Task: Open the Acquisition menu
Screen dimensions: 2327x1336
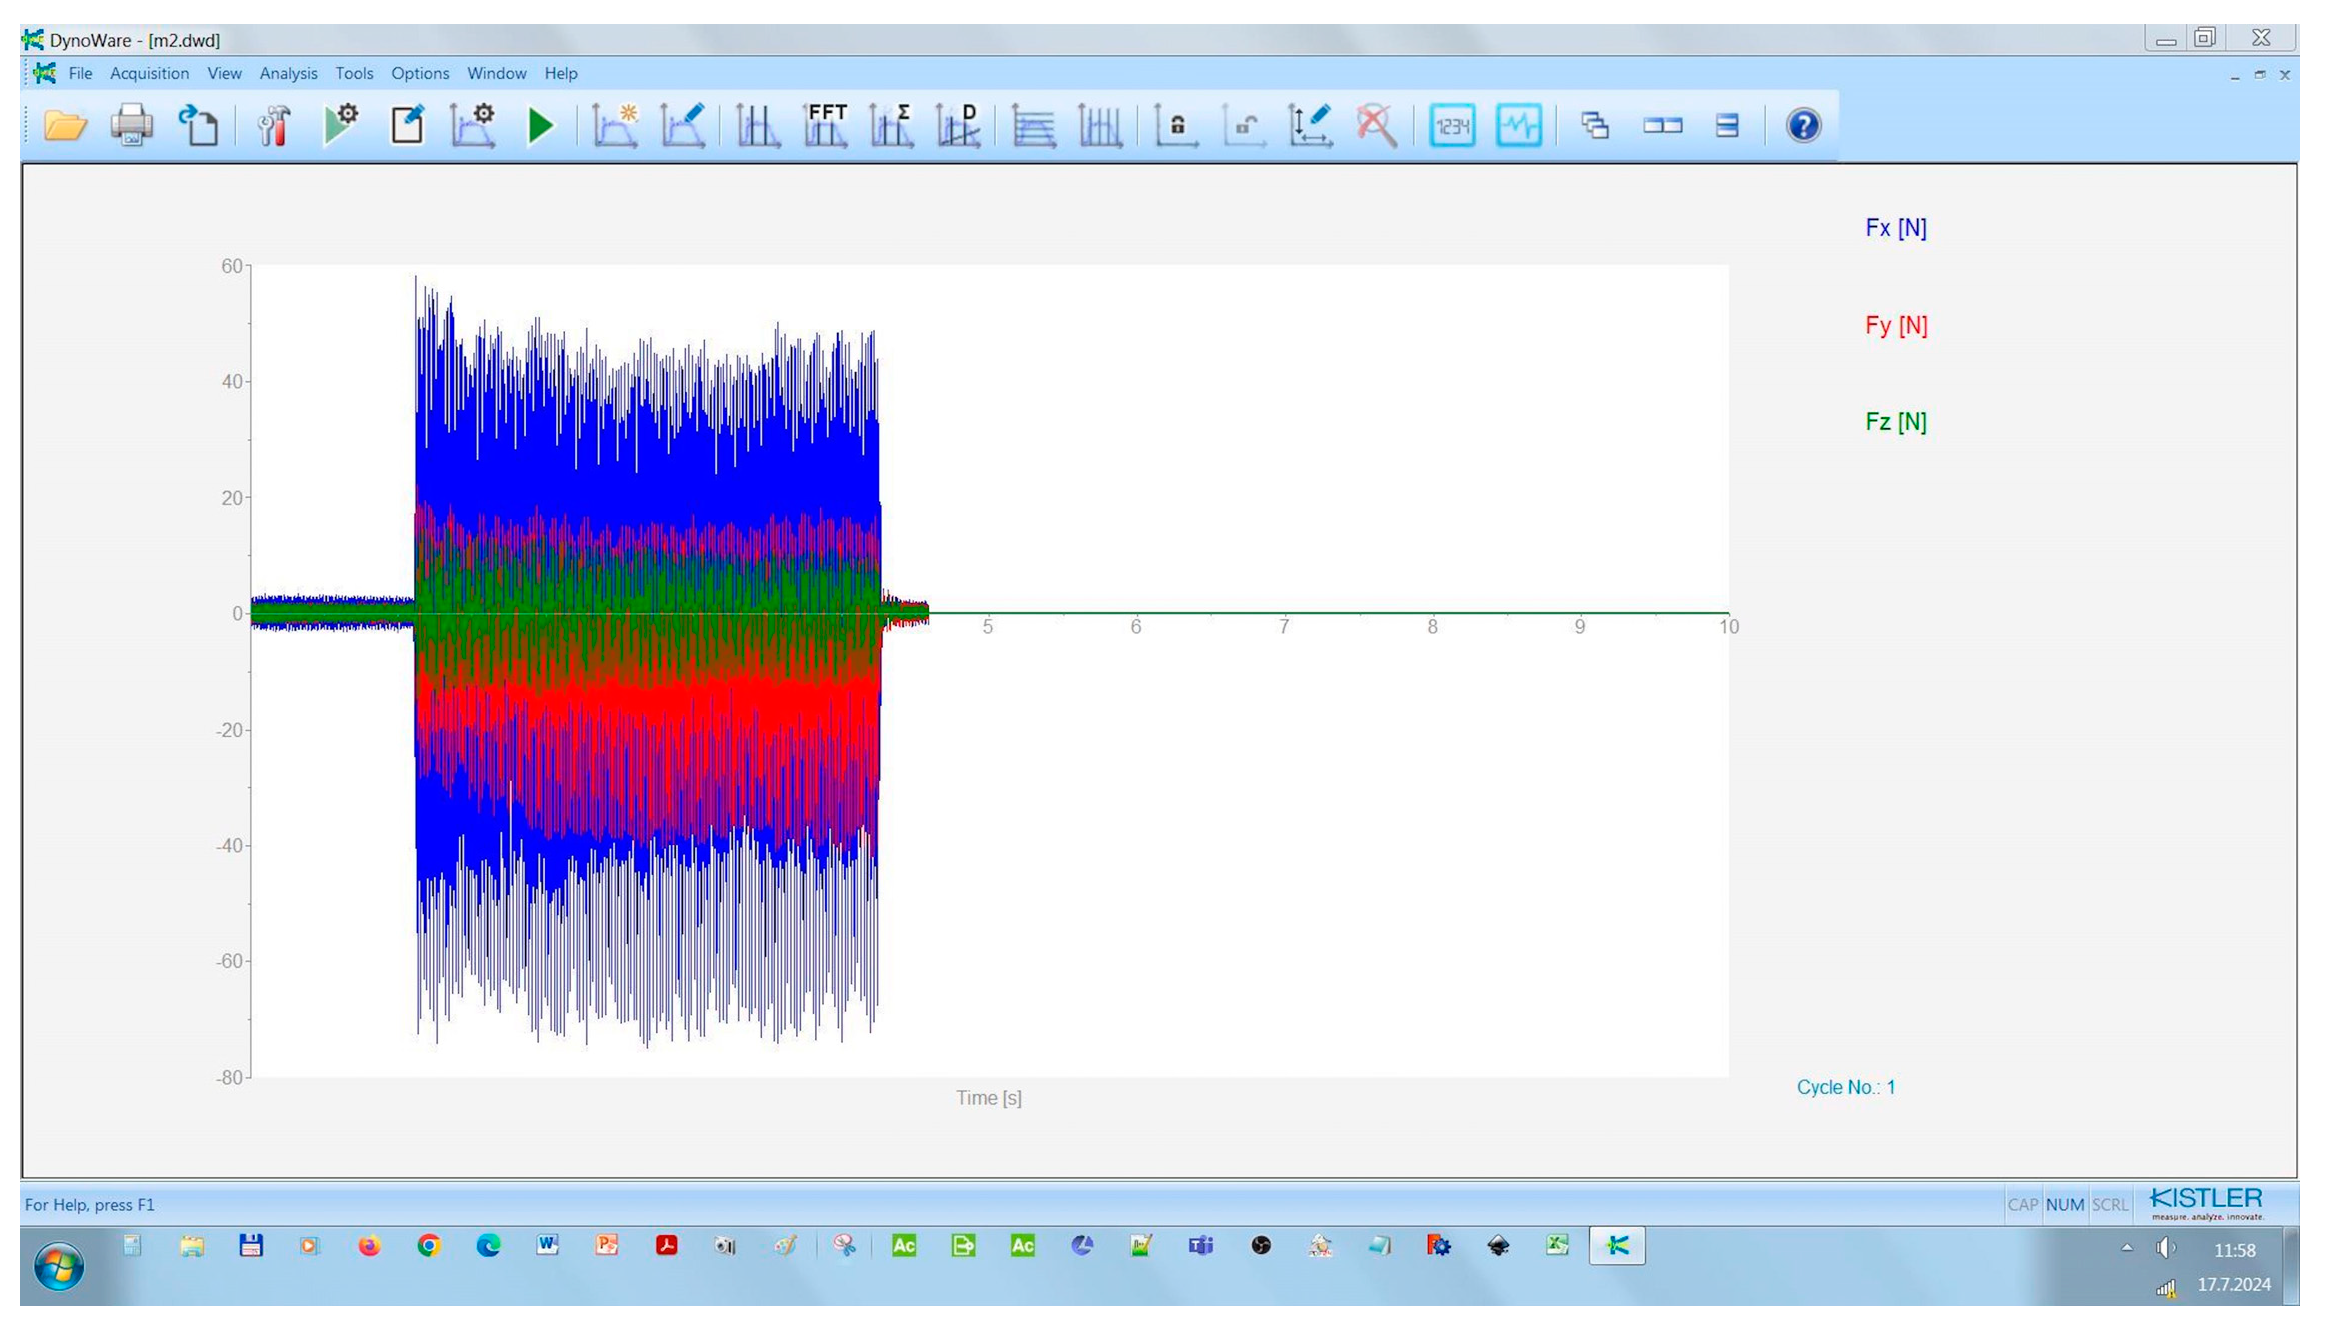Action: (x=149, y=73)
